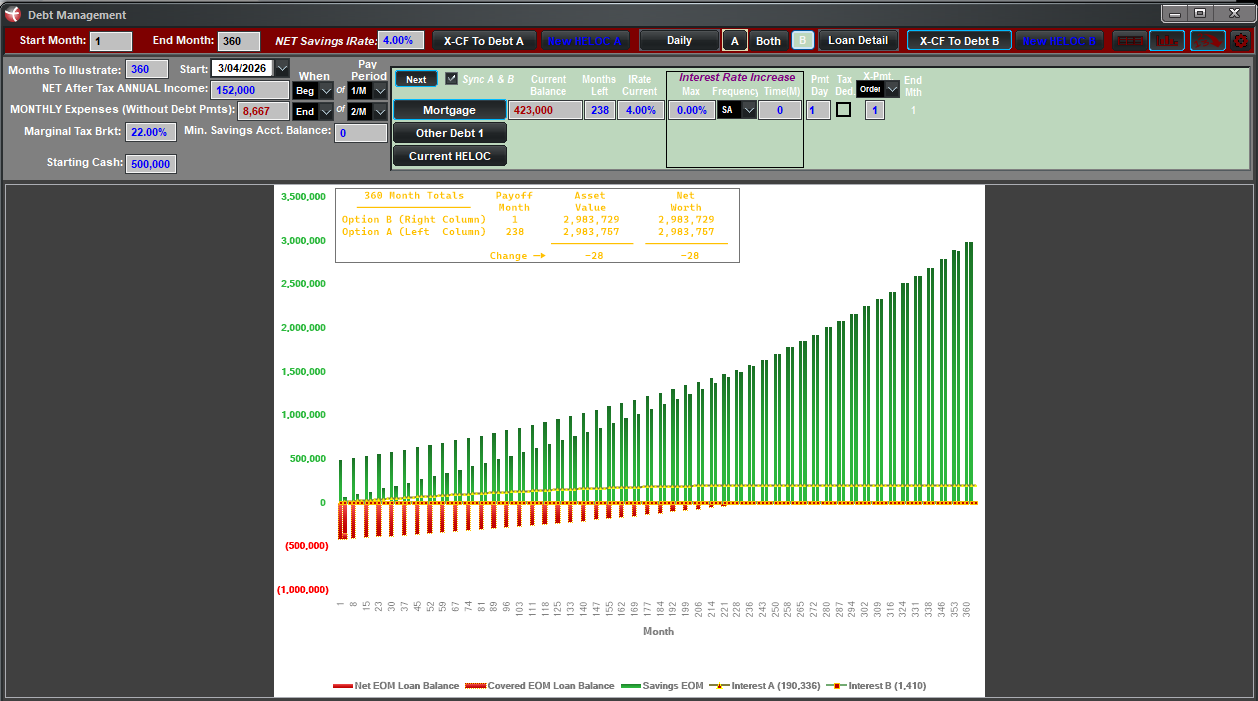Click the Debt Management app icon in title bar
This screenshot has width=1258, height=701.
13,14
